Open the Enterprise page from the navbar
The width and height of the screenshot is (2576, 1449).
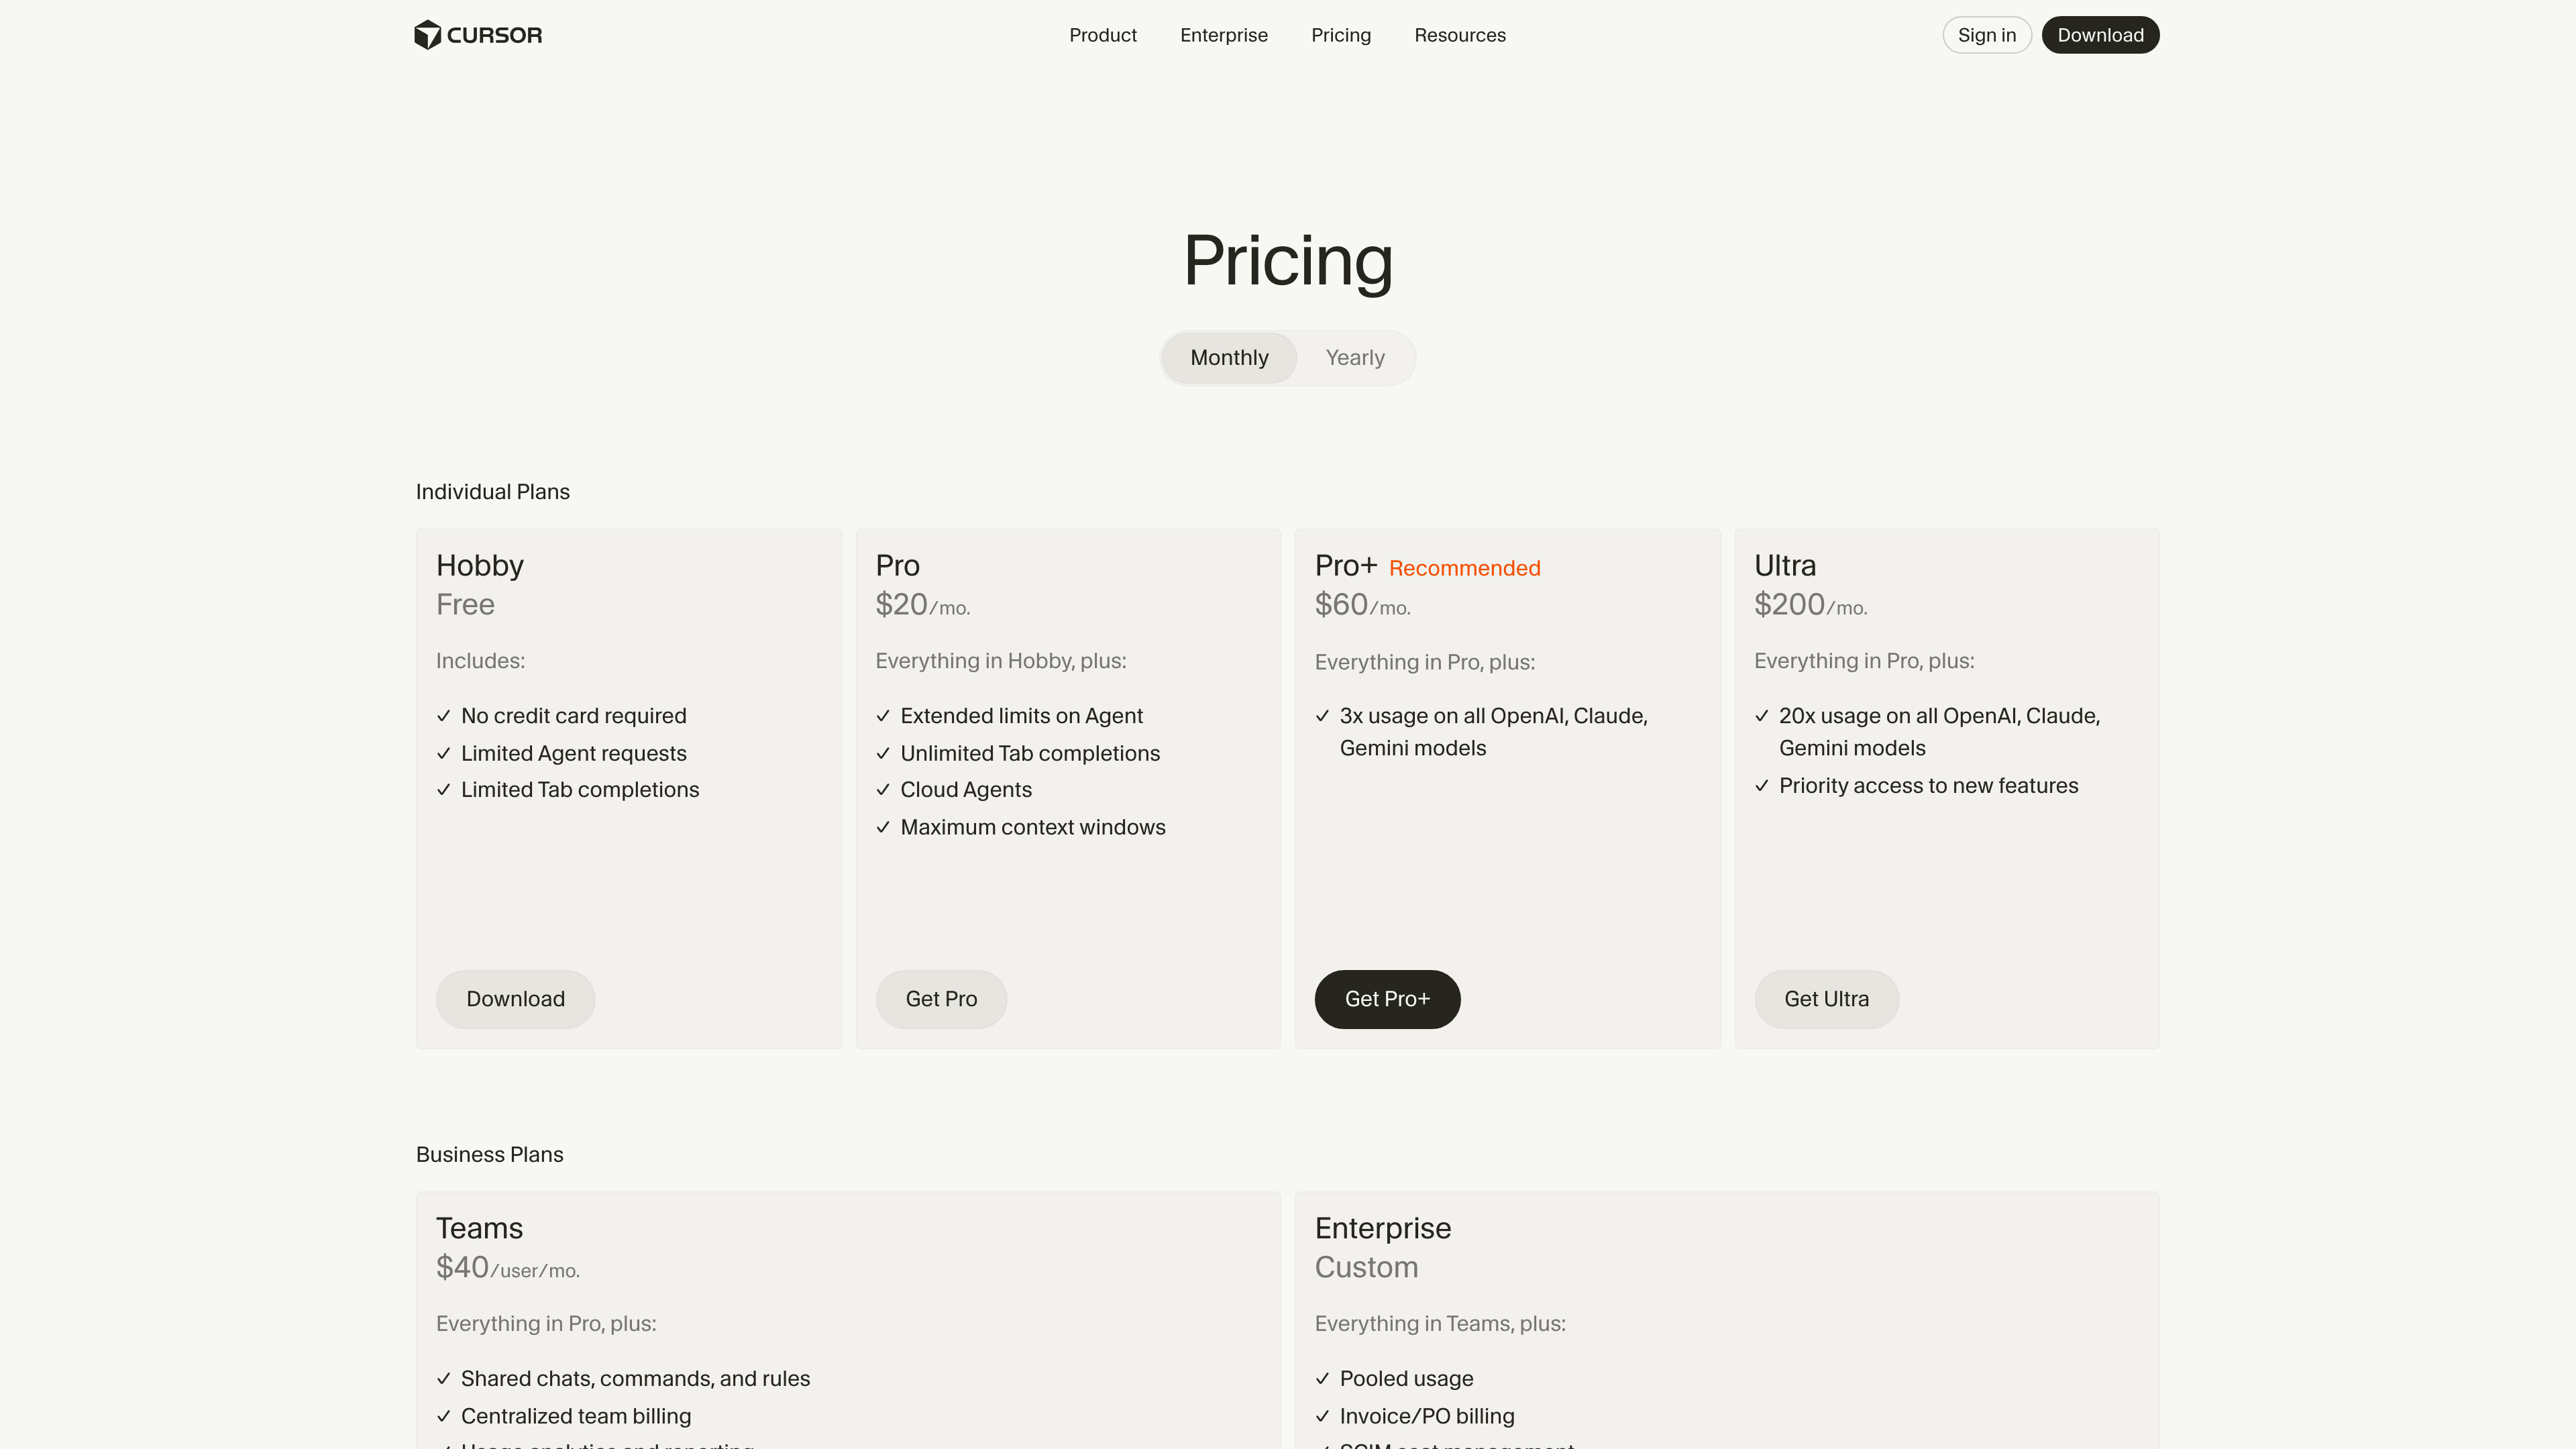coord(1223,35)
